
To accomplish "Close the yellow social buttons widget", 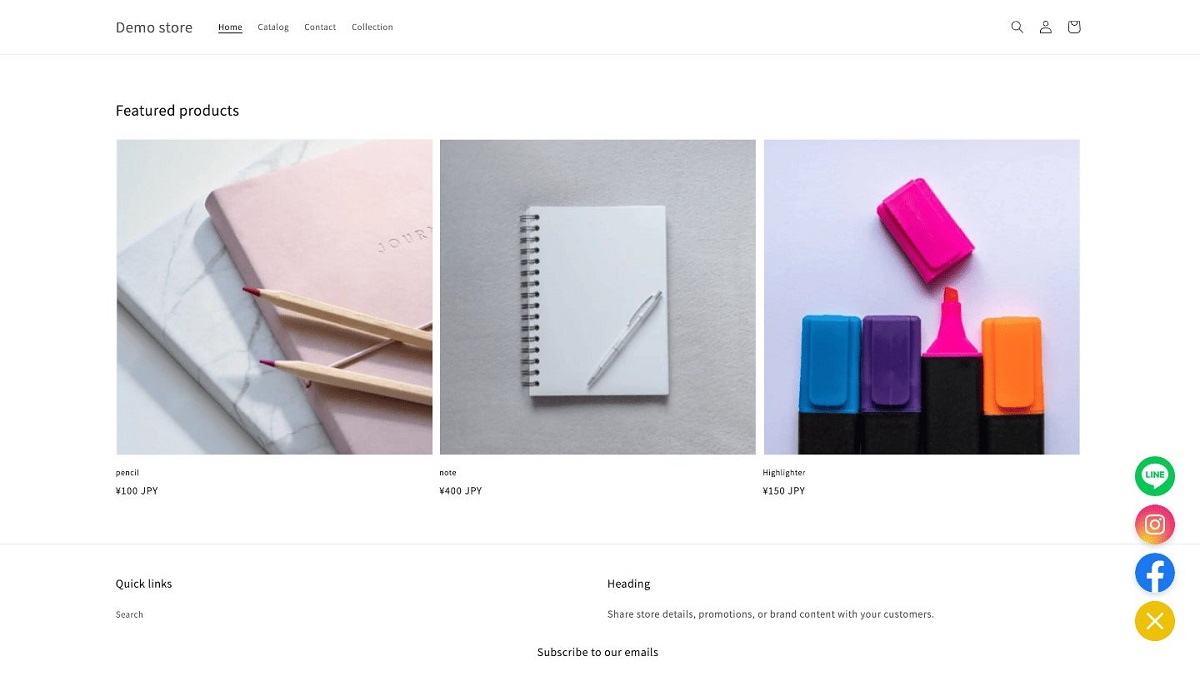I will point(1155,621).
